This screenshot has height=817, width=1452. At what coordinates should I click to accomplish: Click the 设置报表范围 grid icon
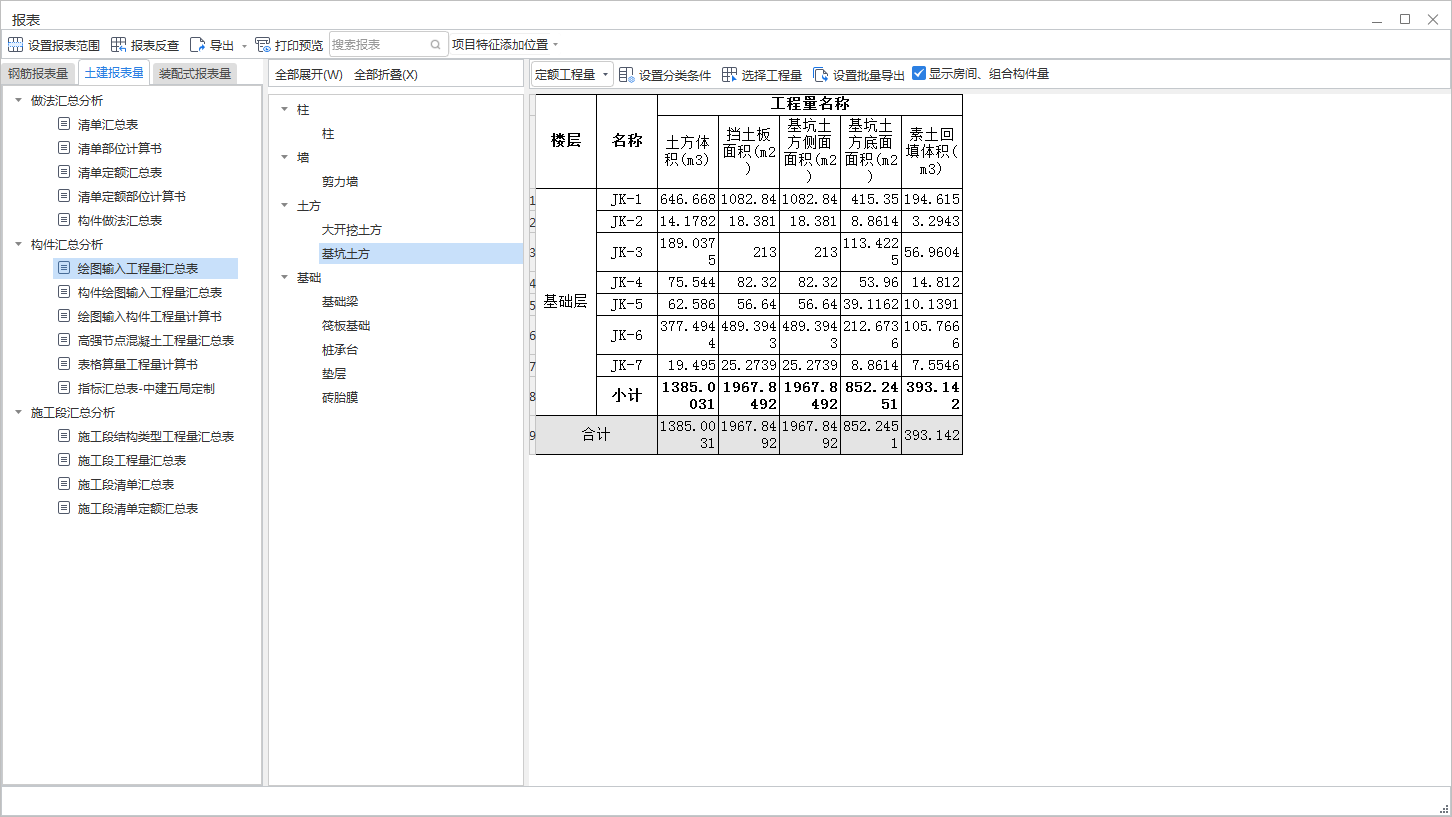(15, 45)
